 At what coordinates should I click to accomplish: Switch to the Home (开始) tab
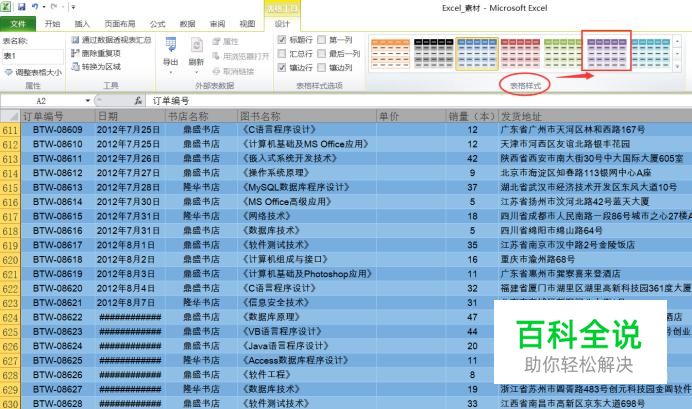coord(53,24)
